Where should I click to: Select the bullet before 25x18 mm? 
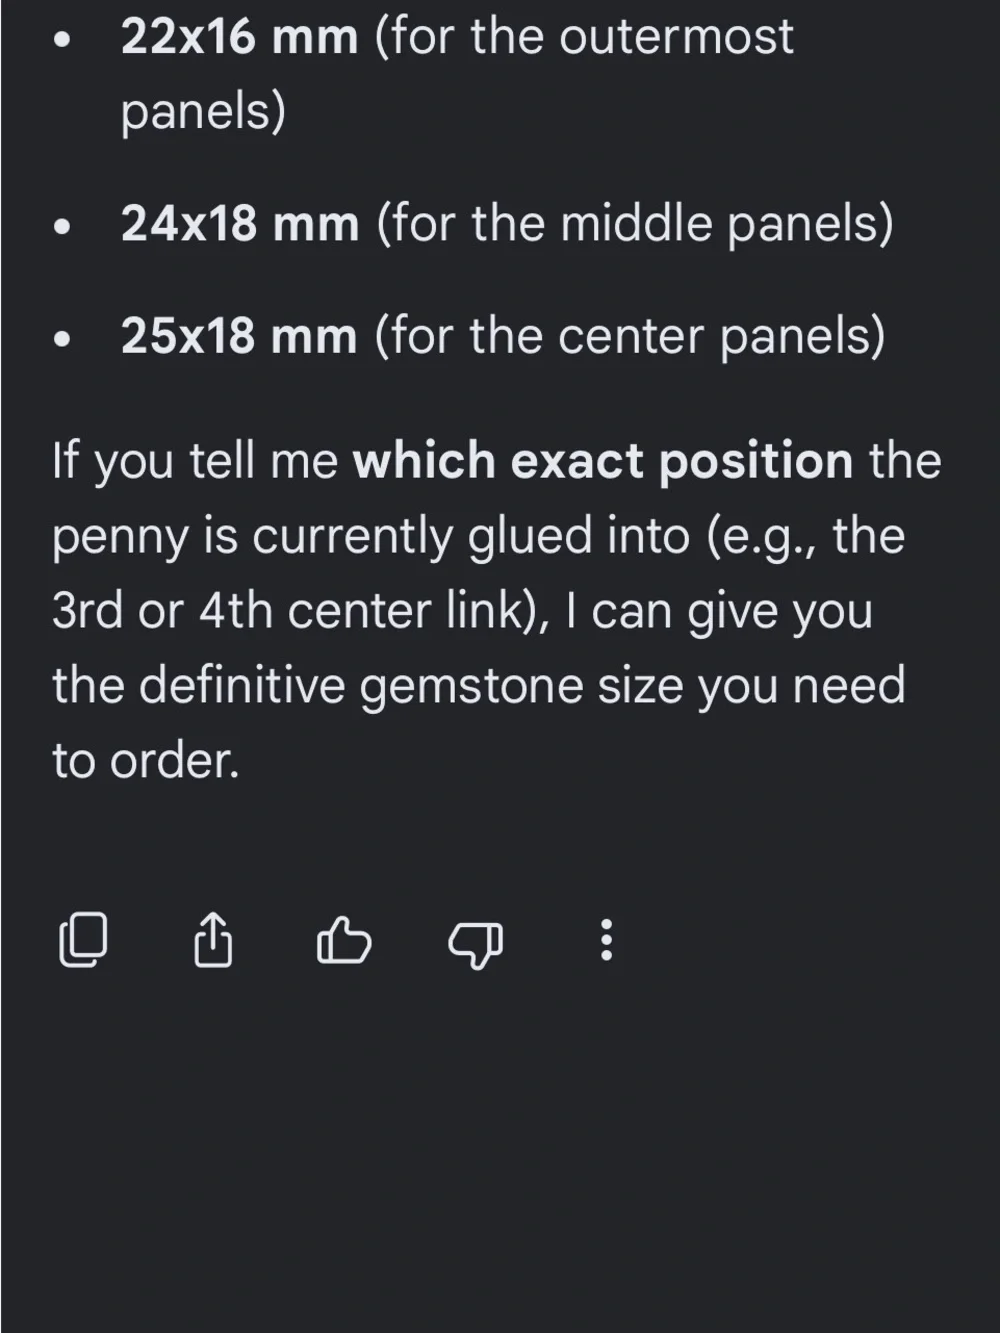click(x=63, y=340)
